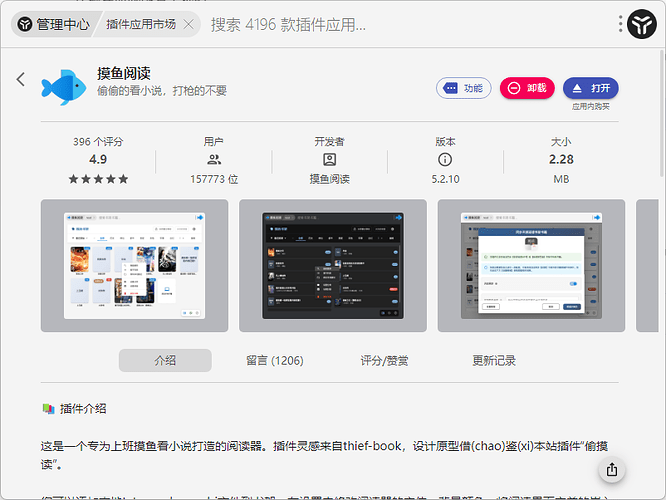Open the third dialog screenshot thumbnail
Image resolution: width=666 pixels, height=500 pixels.
[531, 266]
